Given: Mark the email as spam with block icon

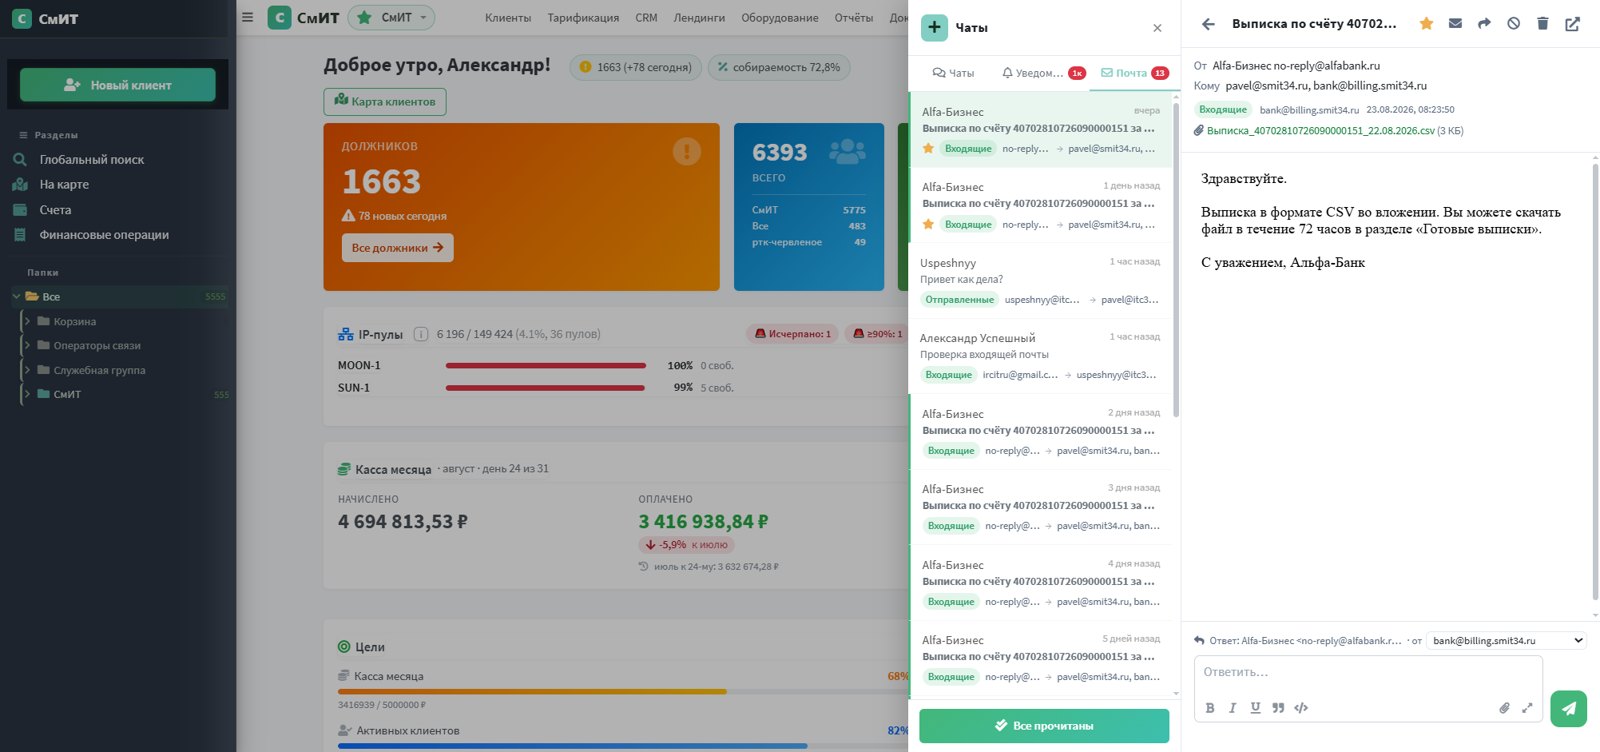Looking at the screenshot, I should (x=1513, y=23).
